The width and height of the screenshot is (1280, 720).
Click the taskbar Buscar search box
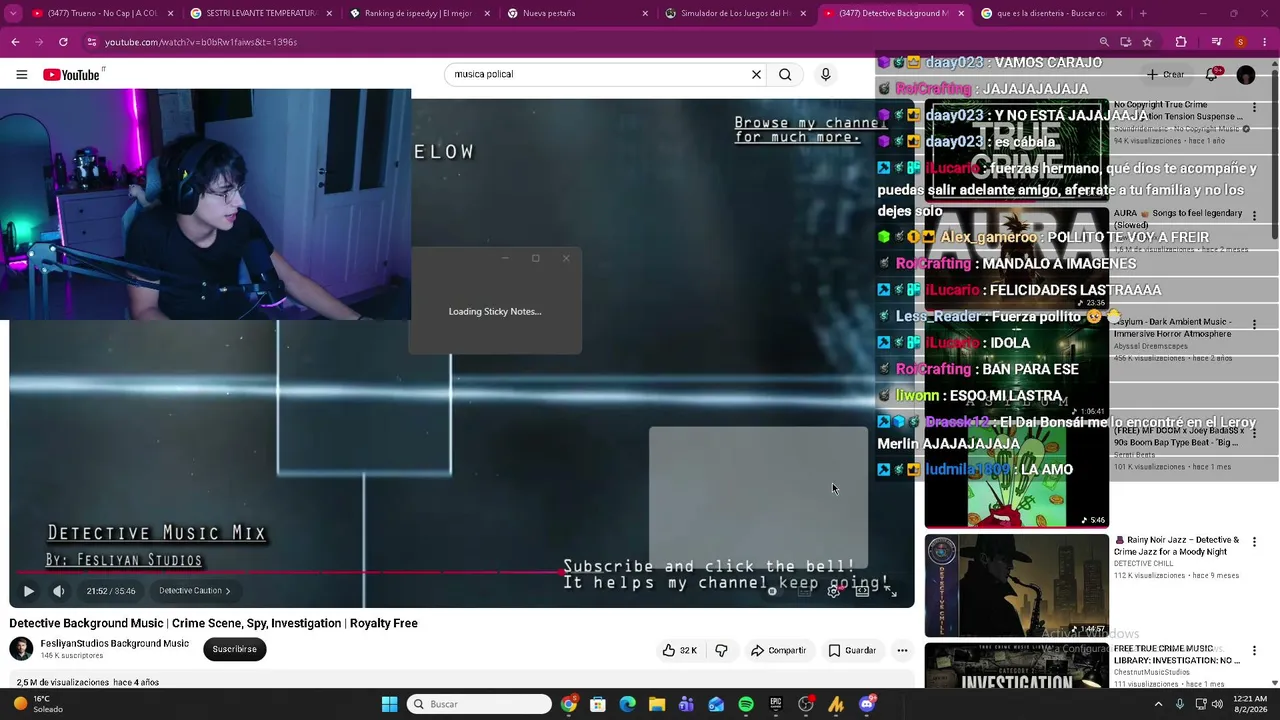tap(480, 704)
